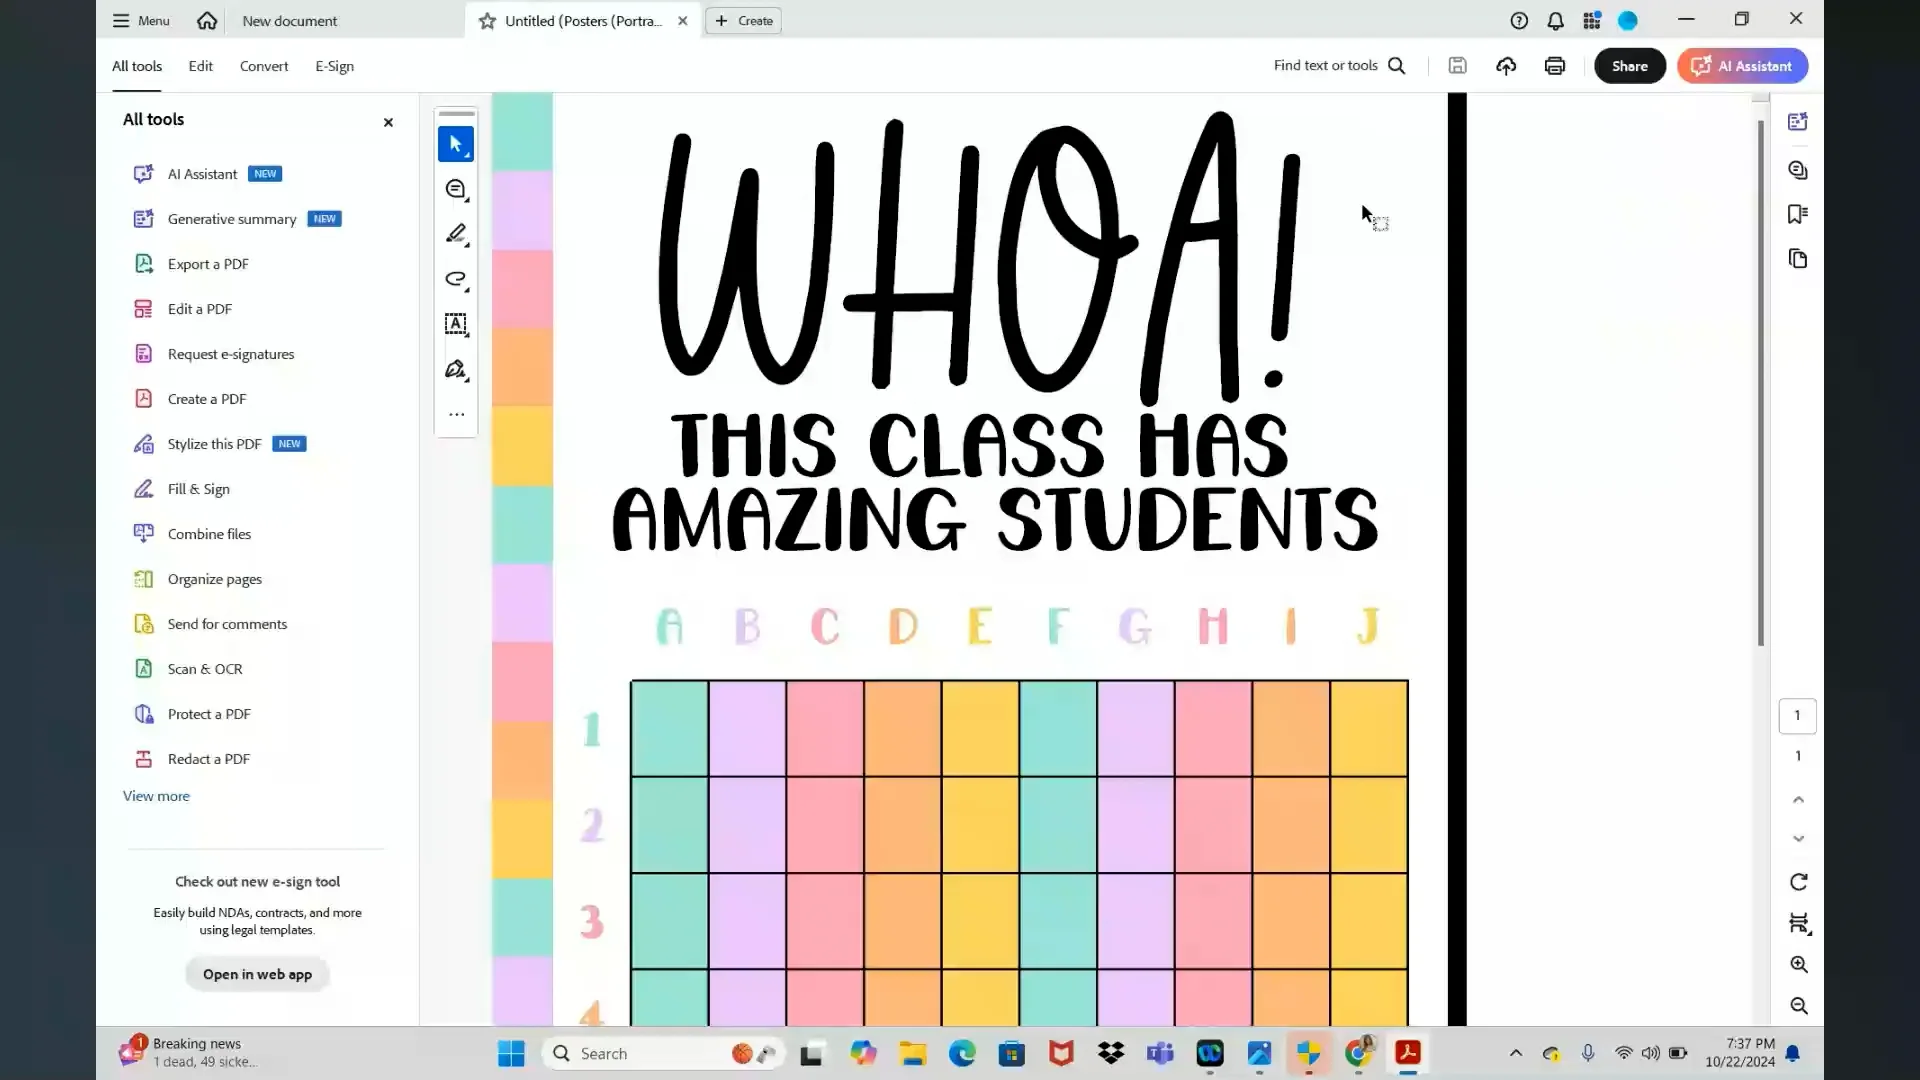Image resolution: width=1920 pixels, height=1080 pixels.
Task: Select the Selection tool in toolbar
Action: point(455,144)
